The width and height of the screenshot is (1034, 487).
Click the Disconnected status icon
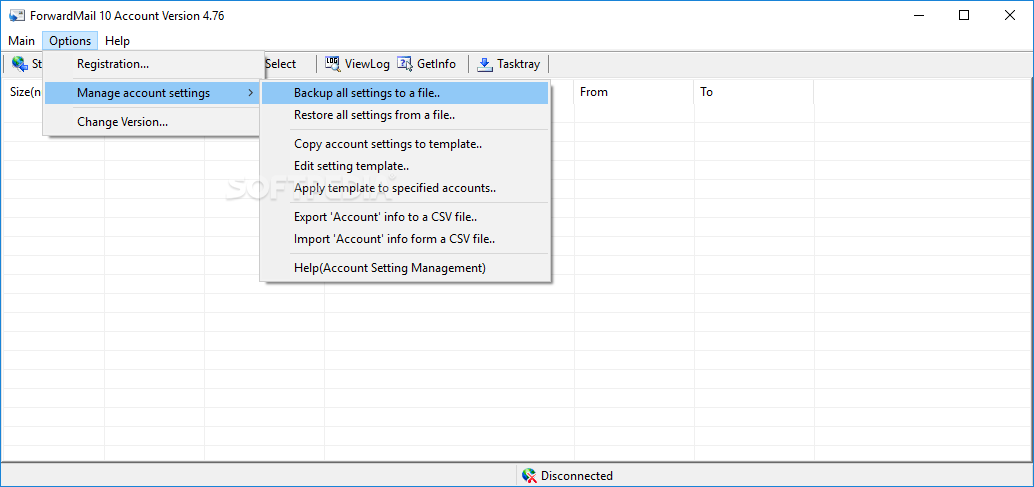(x=529, y=475)
